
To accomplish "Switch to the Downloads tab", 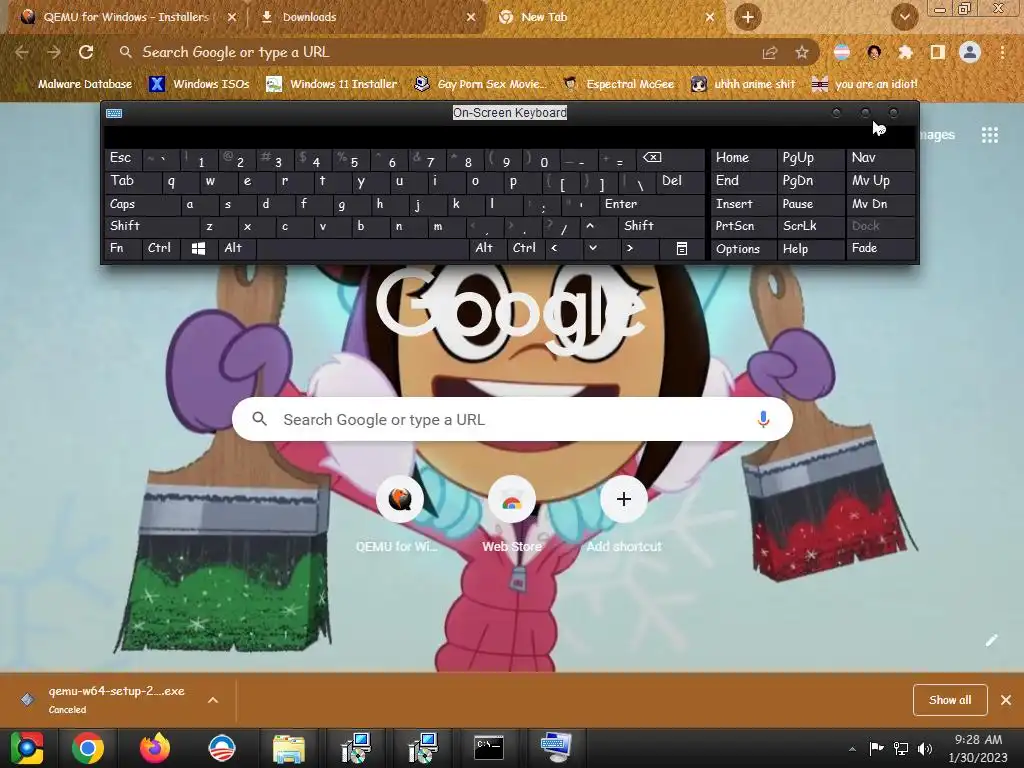I will (366, 17).
